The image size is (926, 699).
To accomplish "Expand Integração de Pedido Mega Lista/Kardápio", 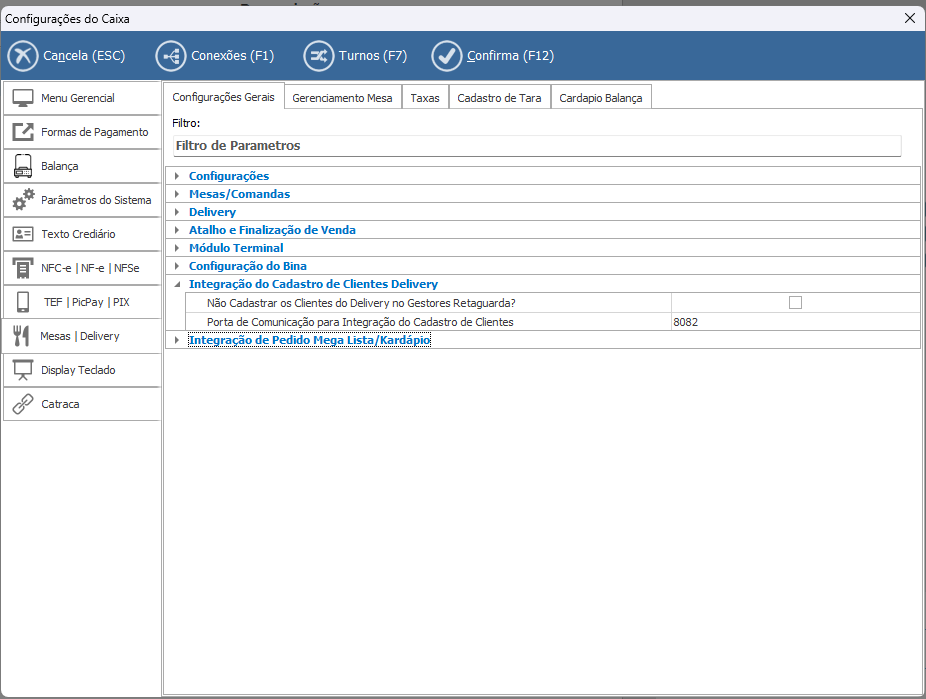I will (x=177, y=340).
